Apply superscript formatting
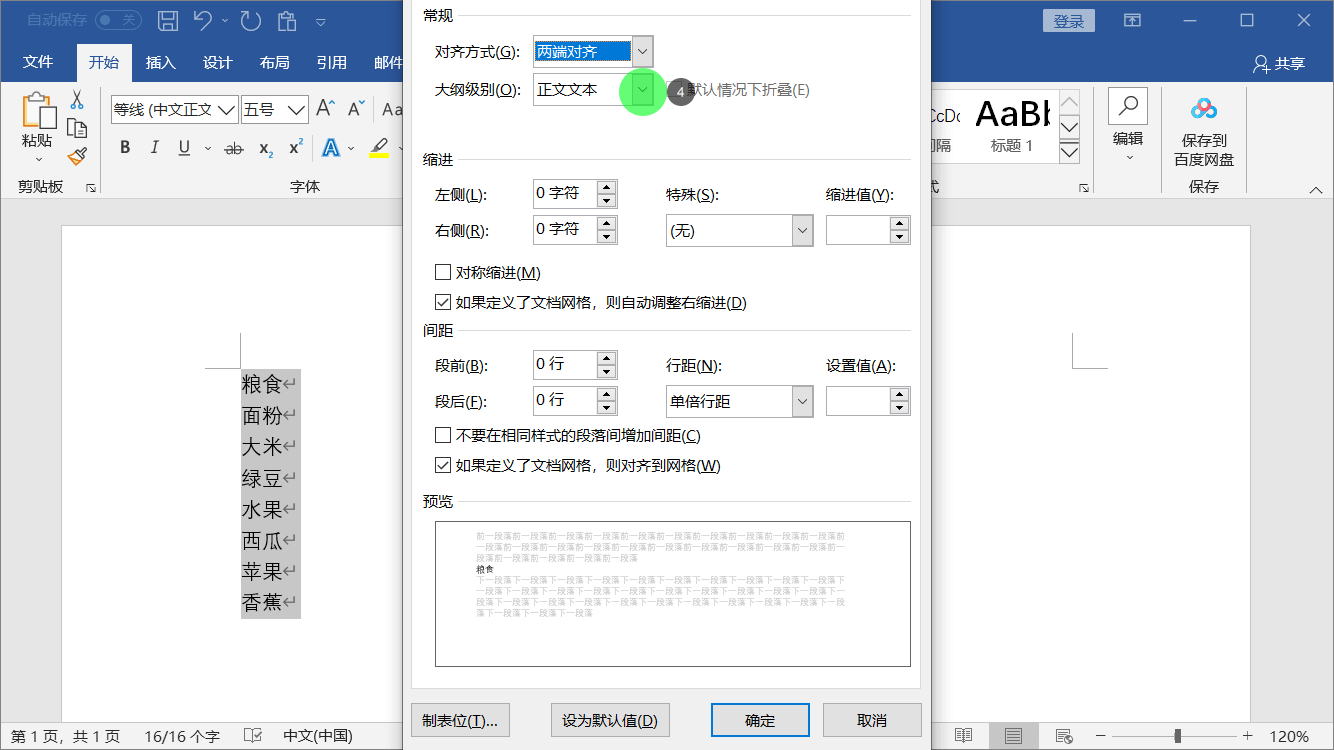This screenshot has height=750, width=1334. coord(295,148)
